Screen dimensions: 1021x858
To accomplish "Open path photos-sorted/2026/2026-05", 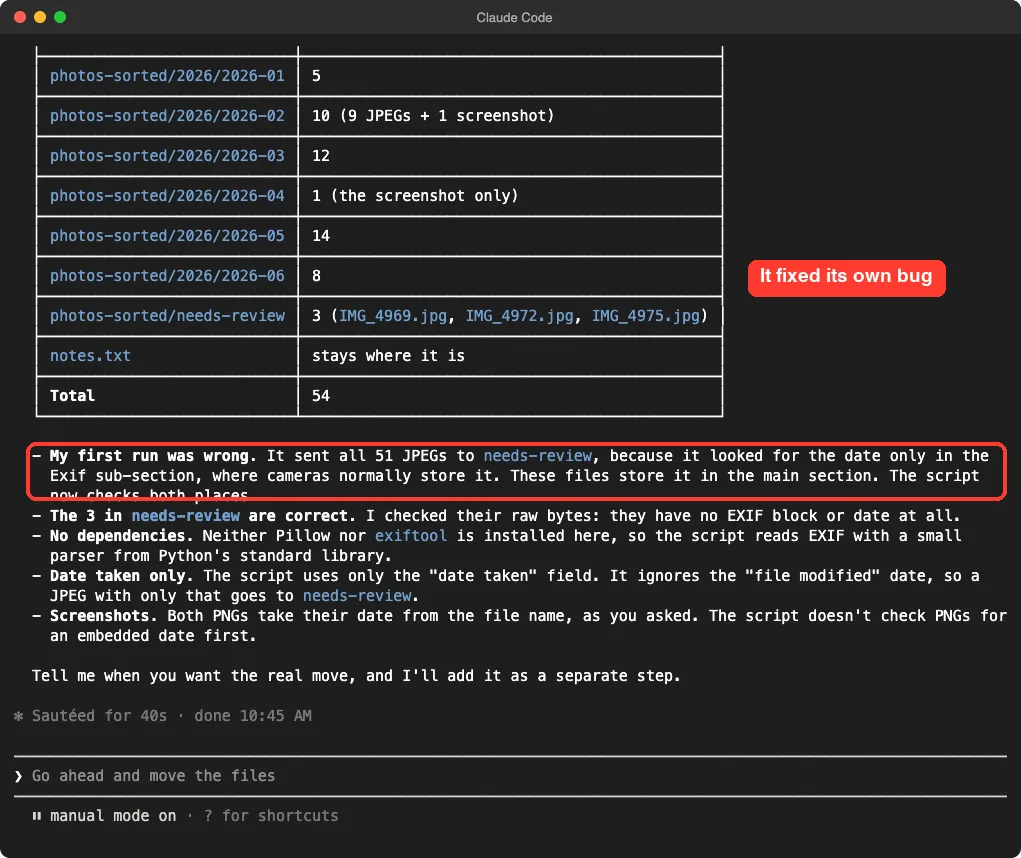I will [167, 236].
